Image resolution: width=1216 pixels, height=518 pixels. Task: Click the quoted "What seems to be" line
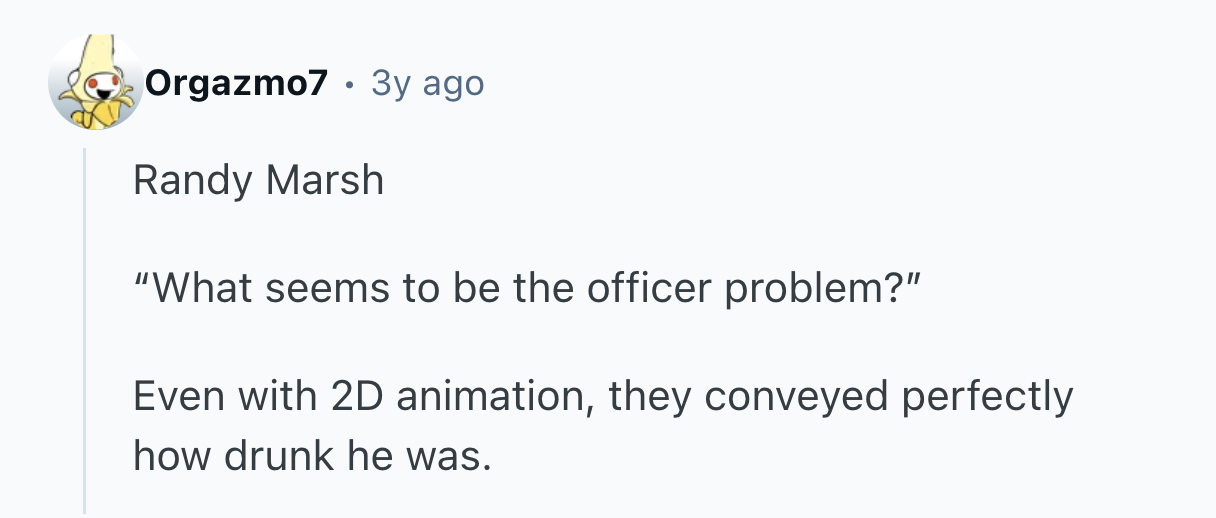coord(525,289)
